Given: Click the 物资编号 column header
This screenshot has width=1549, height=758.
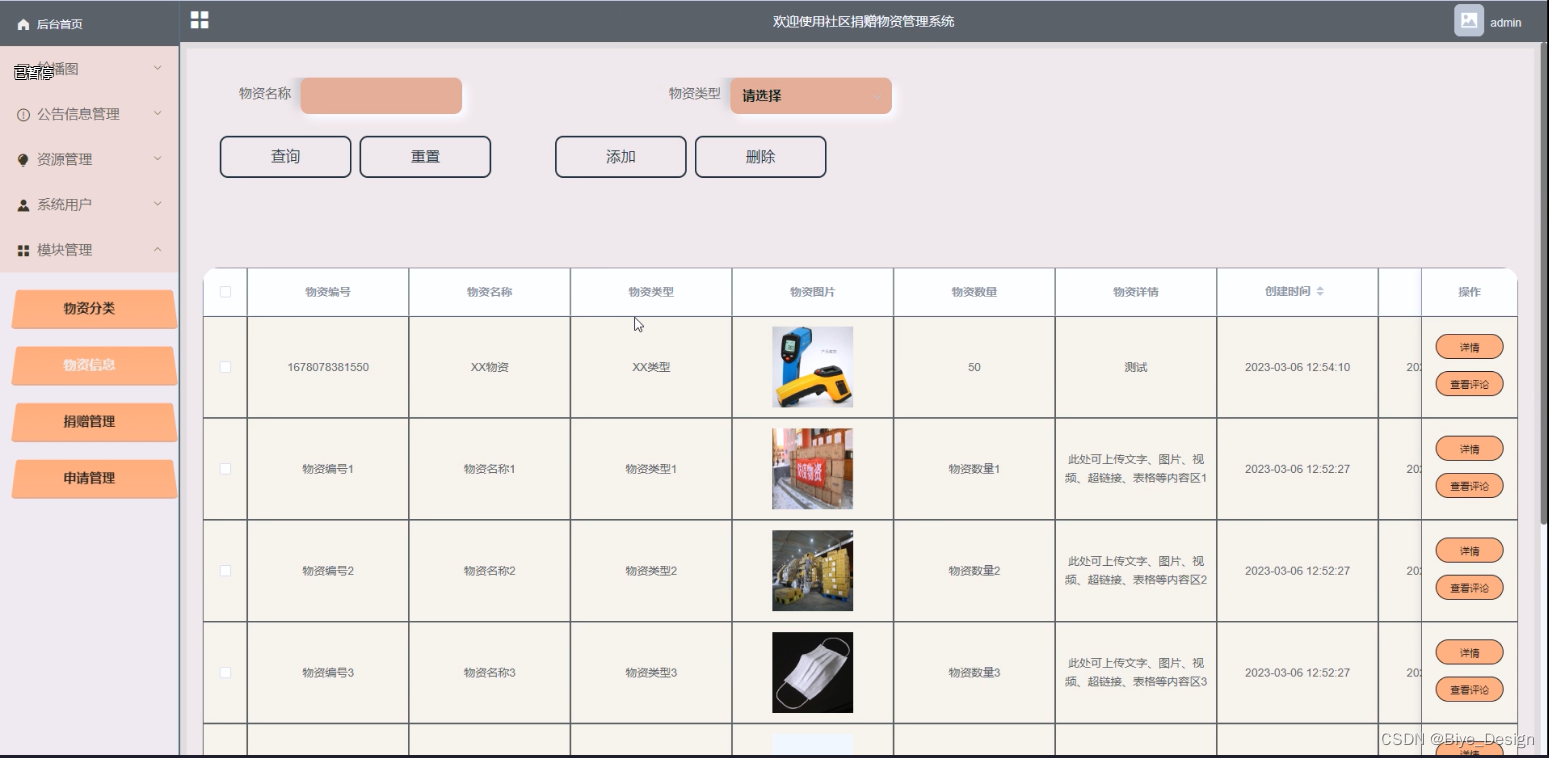Looking at the screenshot, I should (328, 292).
